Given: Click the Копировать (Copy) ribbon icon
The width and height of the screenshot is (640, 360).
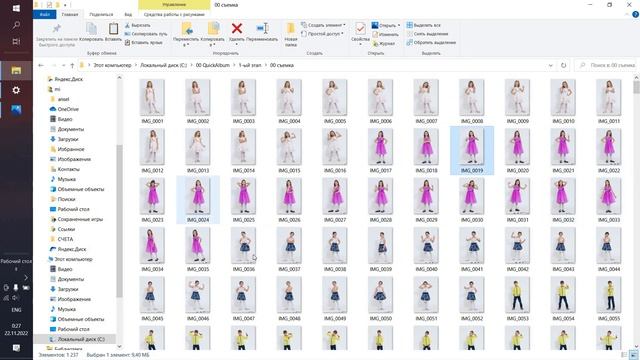Looking at the screenshot, I should [x=91, y=29].
